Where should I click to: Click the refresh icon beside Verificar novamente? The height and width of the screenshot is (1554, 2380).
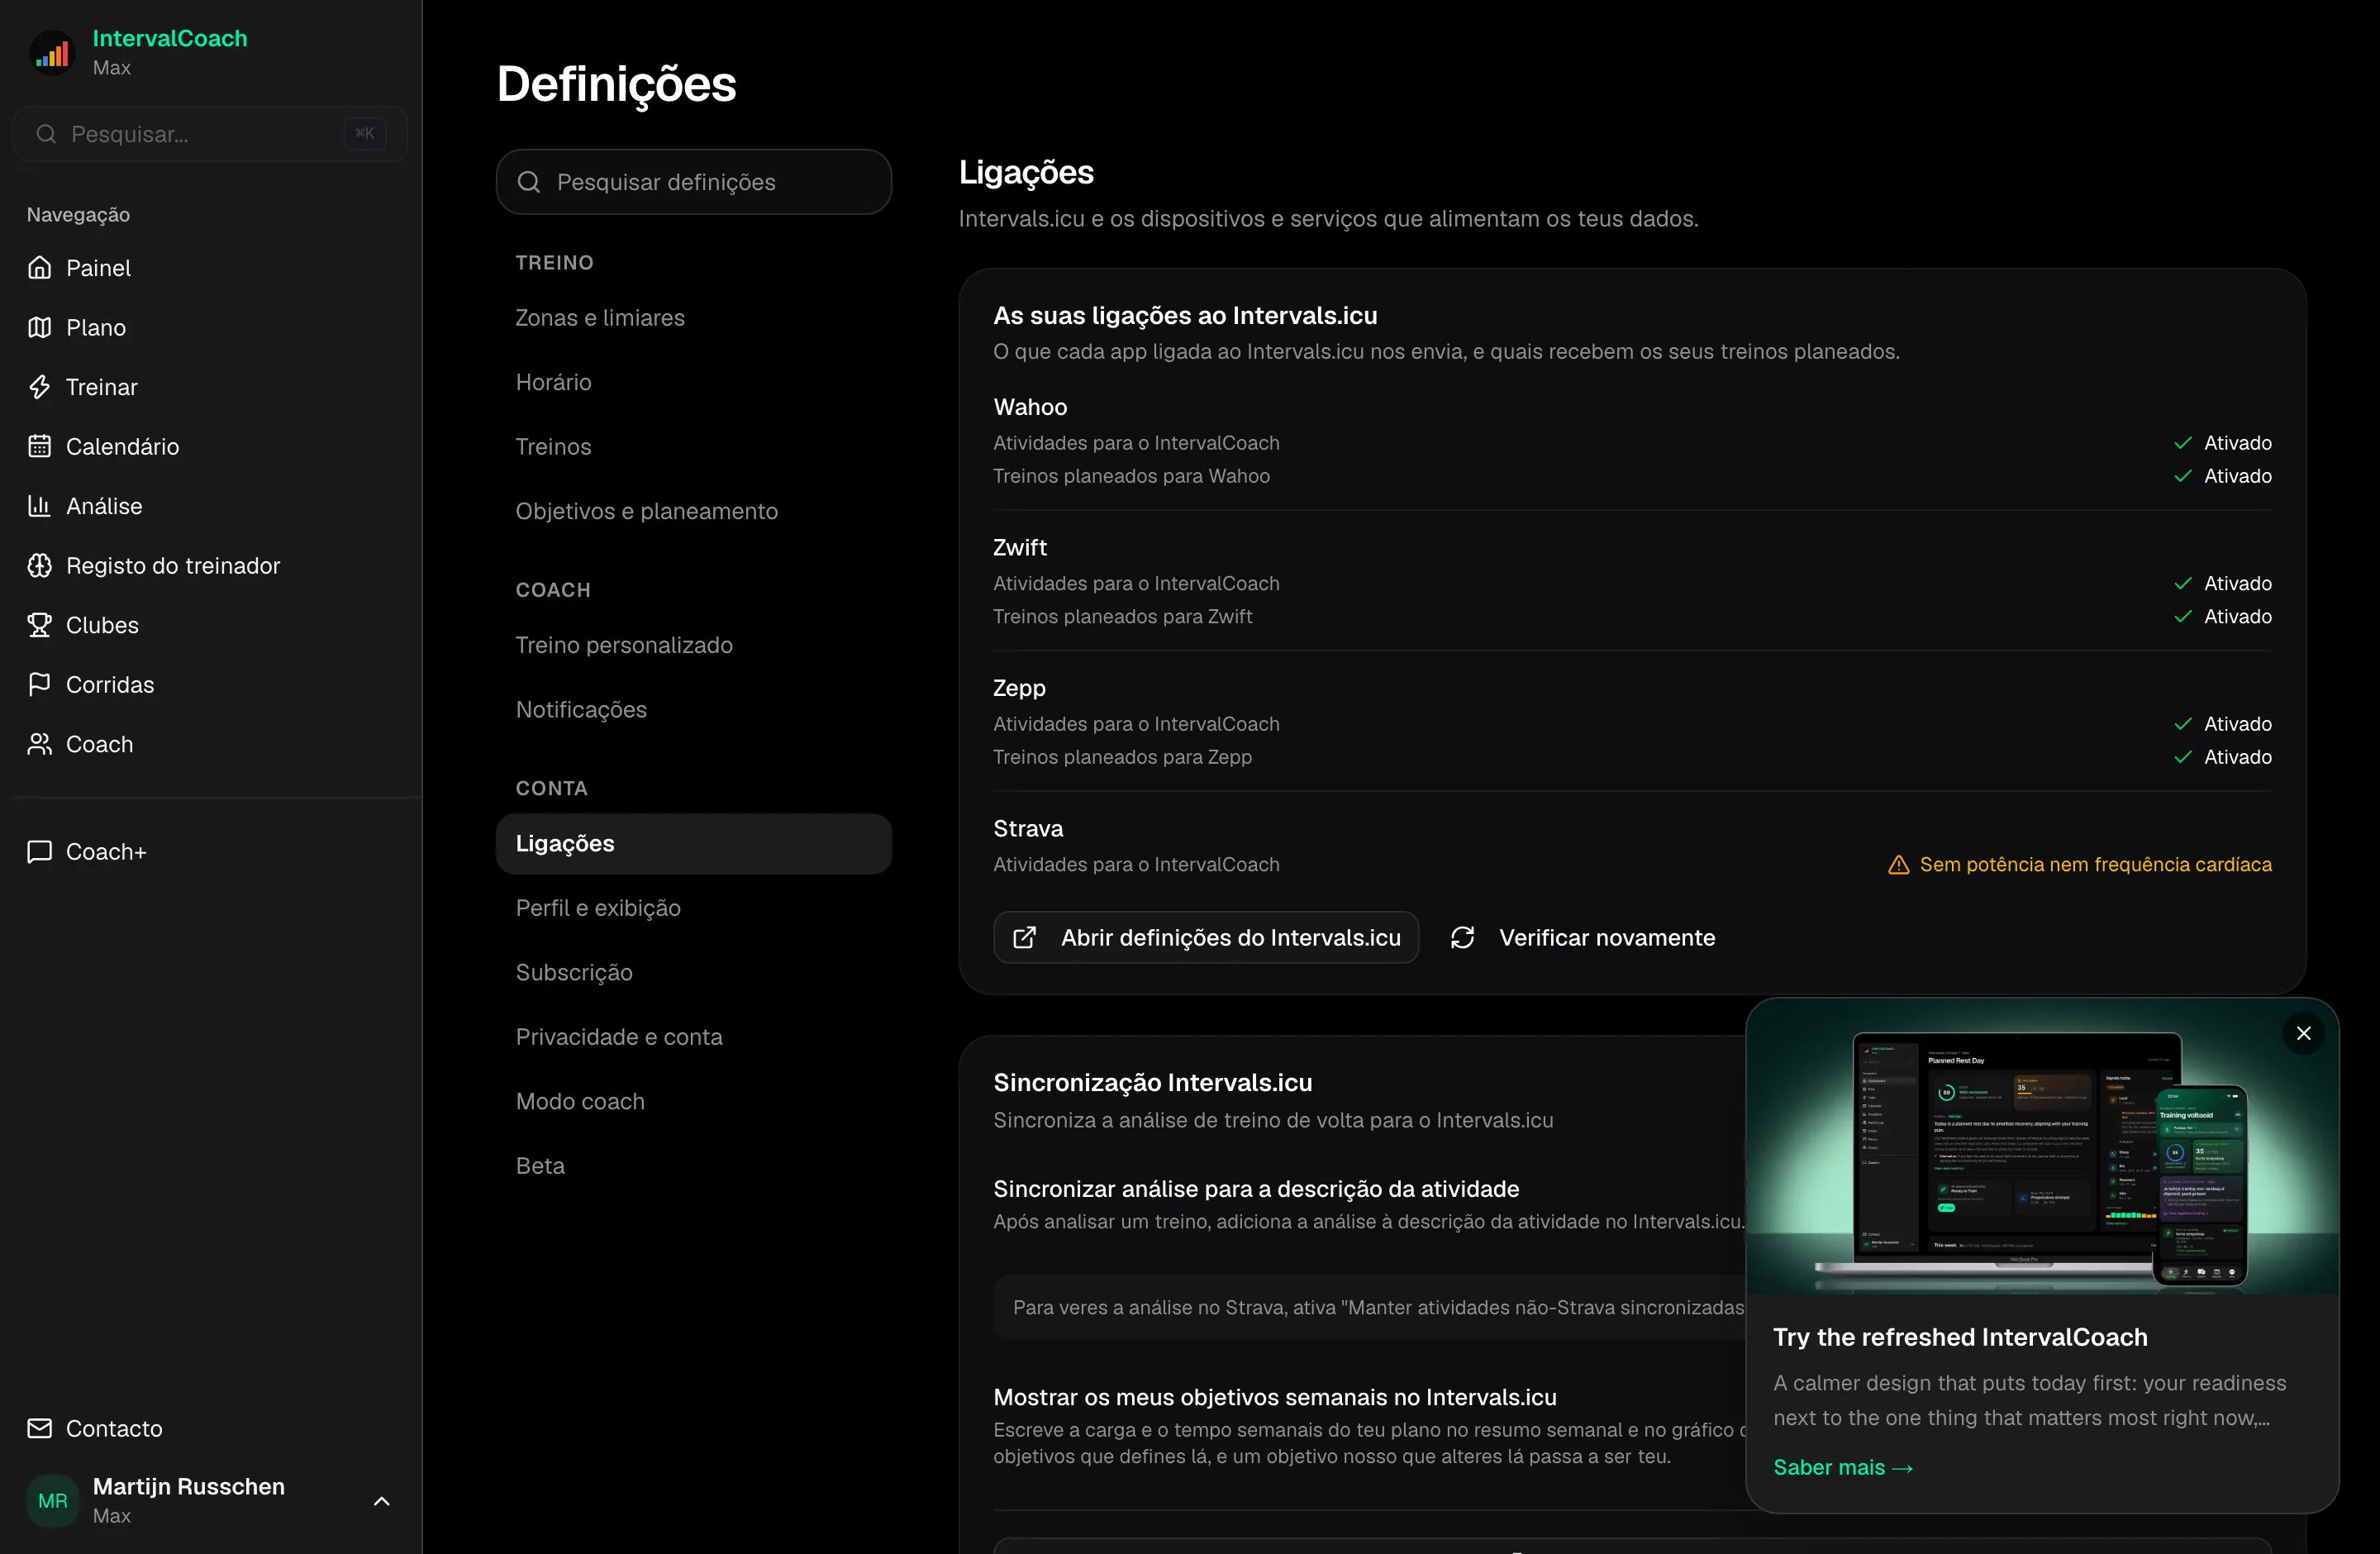tap(1463, 938)
